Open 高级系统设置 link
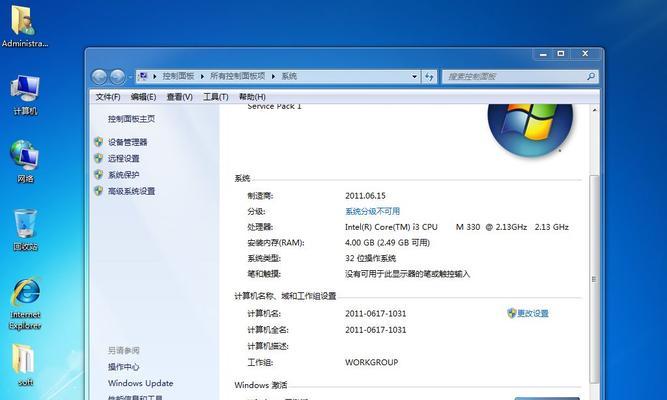 (x=131, y=191)
